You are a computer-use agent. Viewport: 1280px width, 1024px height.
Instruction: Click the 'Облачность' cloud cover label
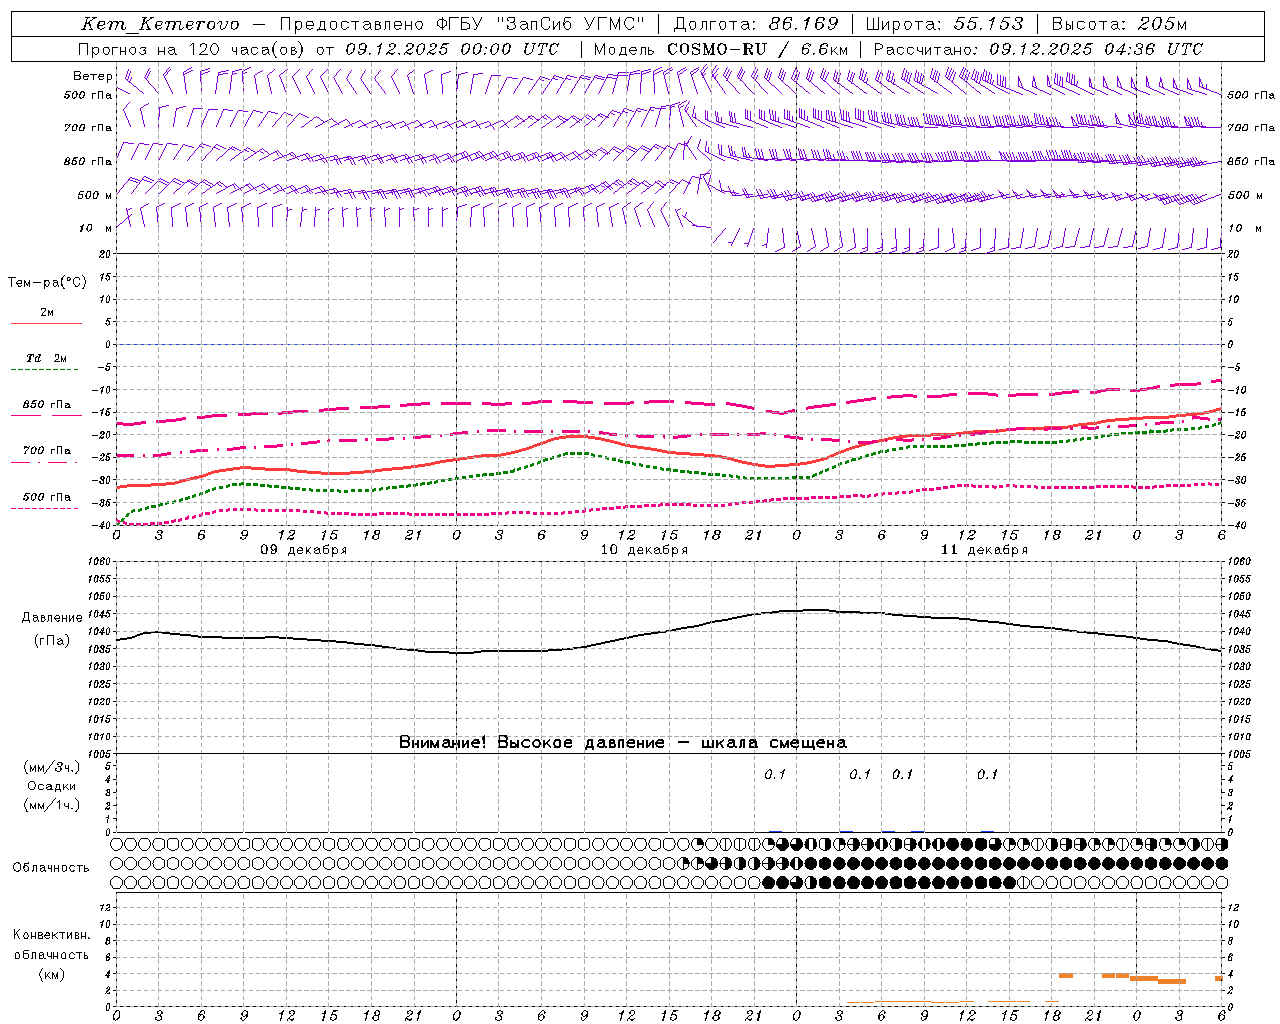tap(51, 868)
